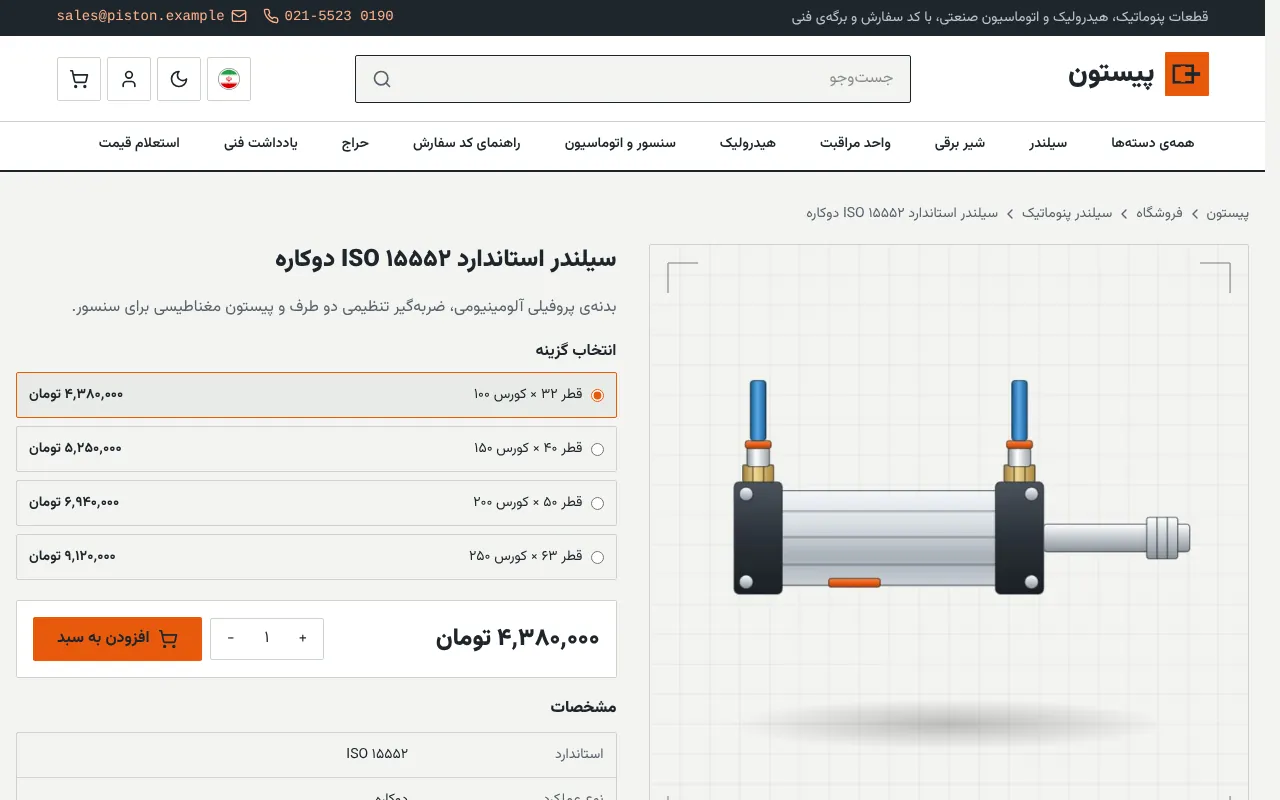Open سنسور و اتوماسیون menu item
Screen dimensions: 1280x800
(620, 143)
